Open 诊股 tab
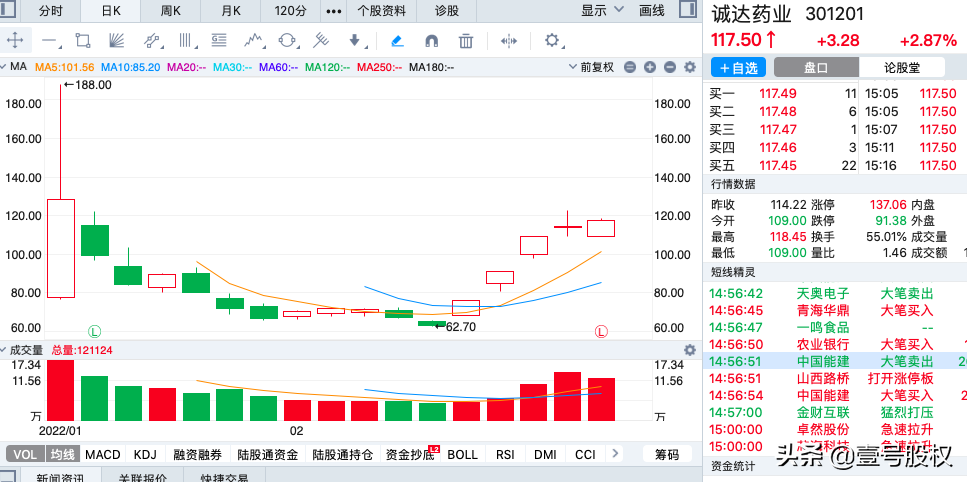 (447, 11)
